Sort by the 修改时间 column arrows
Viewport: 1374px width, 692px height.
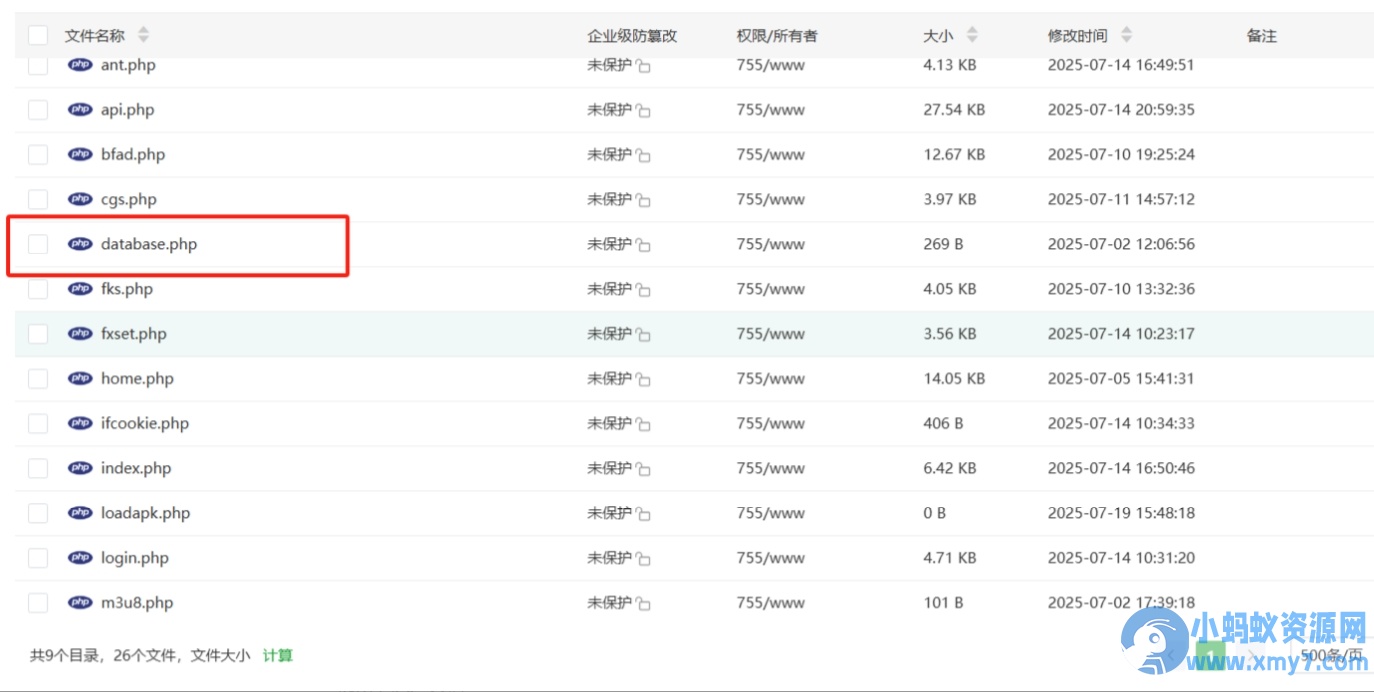pos(1126,36)
